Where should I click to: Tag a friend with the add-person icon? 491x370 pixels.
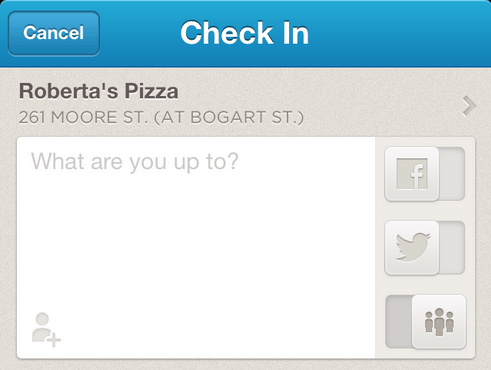pos(46,330)
